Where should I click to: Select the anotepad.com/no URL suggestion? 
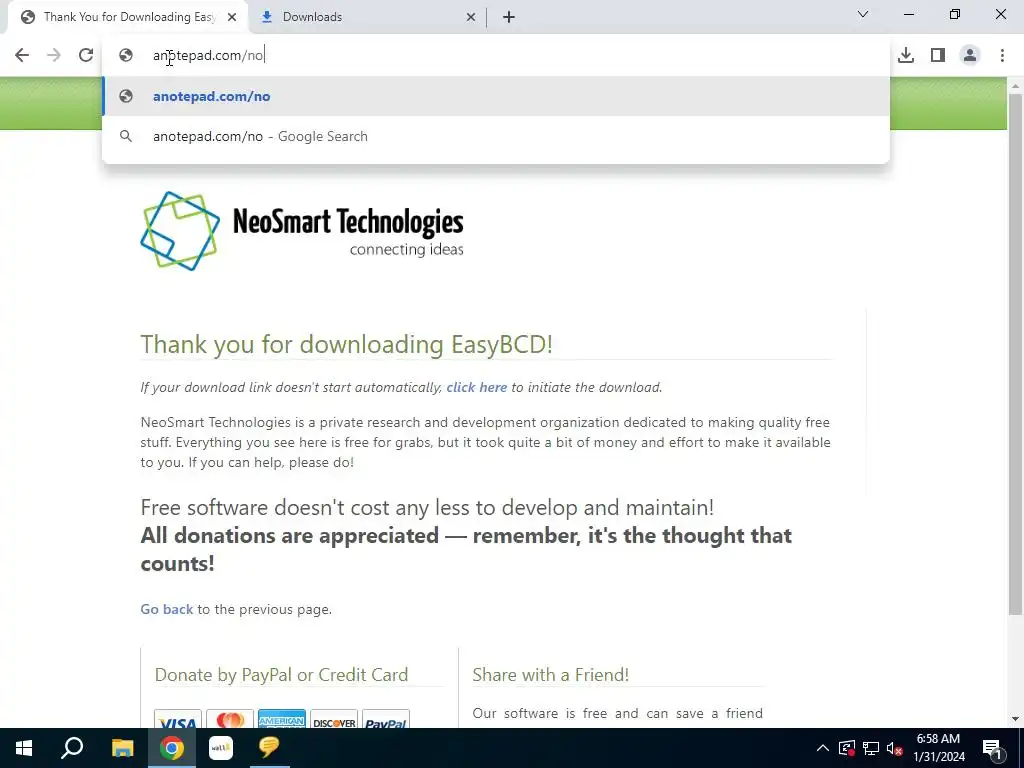click(x=496, y=96)
